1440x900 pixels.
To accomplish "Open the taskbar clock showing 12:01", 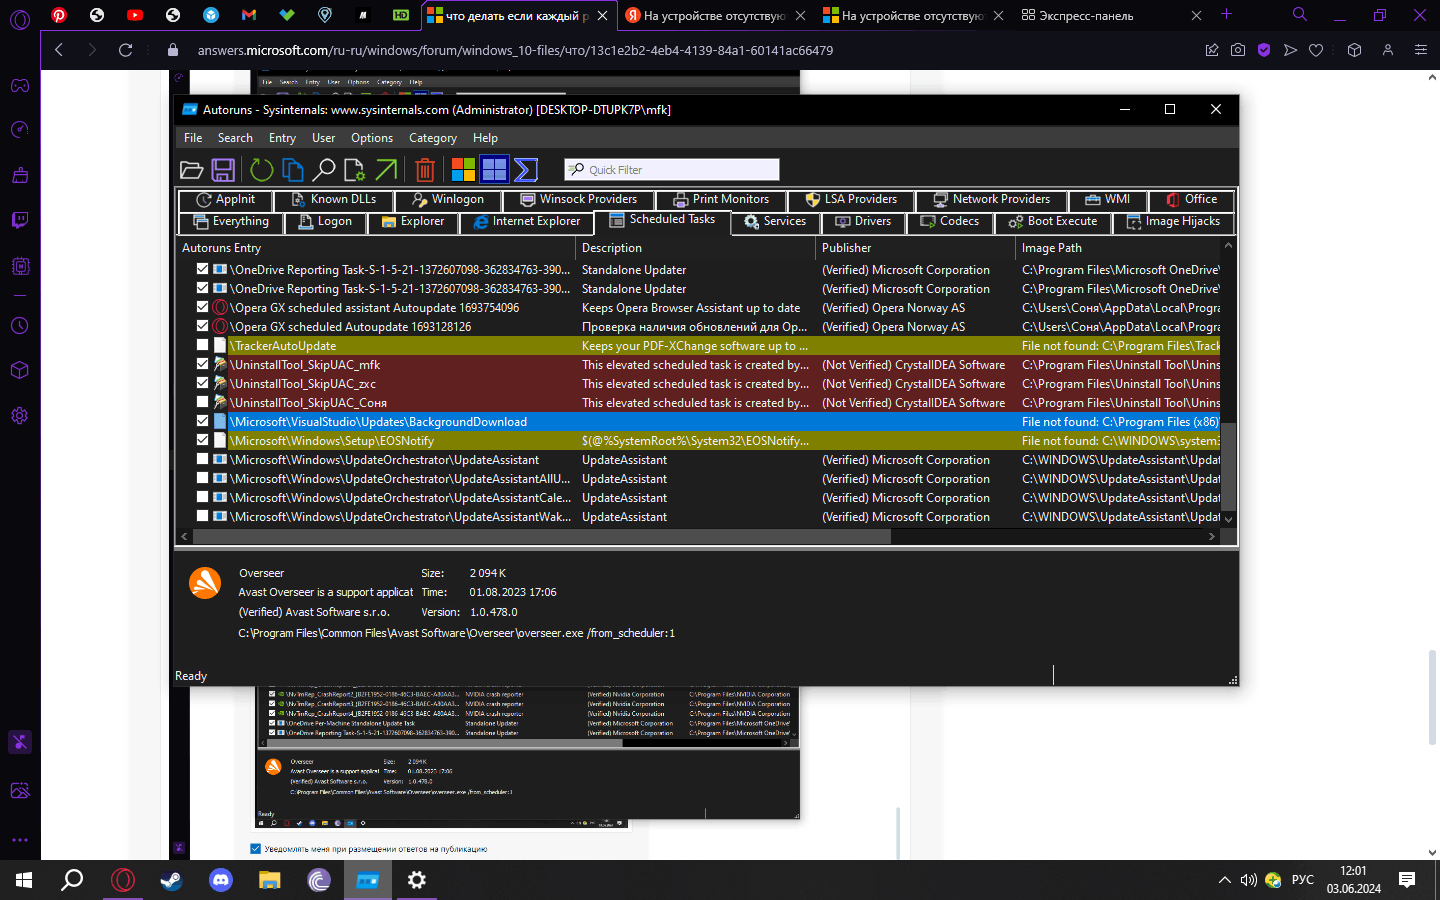I will (1353, 880).
